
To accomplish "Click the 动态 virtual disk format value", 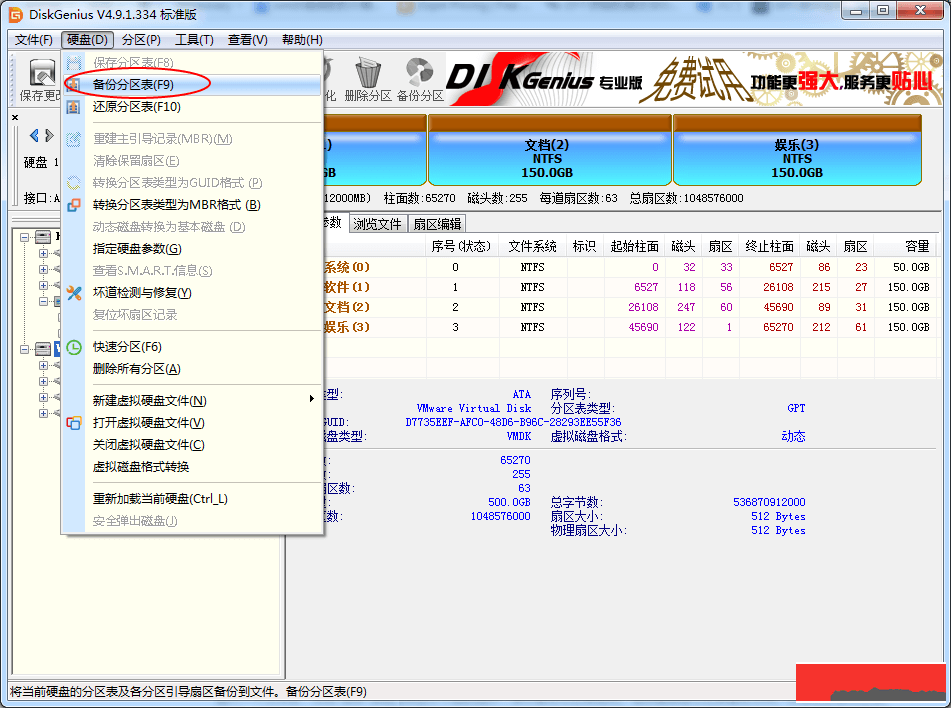I will point(793,436).
